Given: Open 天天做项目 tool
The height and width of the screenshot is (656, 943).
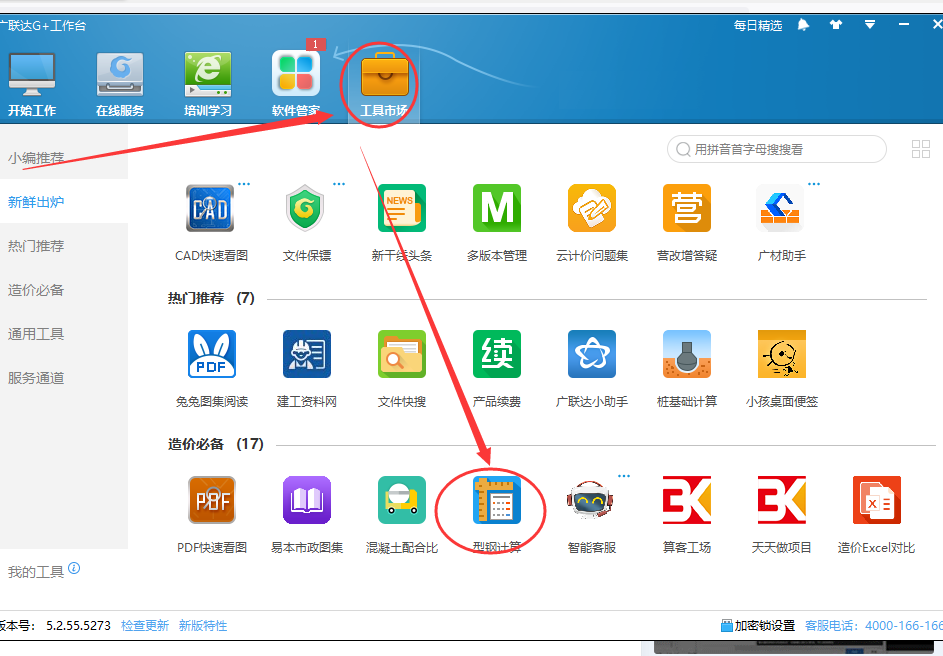Looking at the screenshot, I should [782, 500].
